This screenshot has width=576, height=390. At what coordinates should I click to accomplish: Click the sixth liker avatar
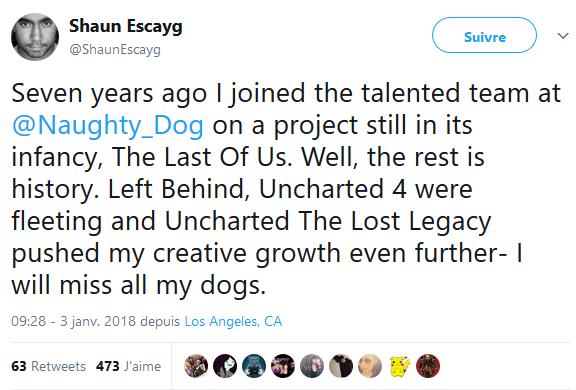tap(341, 366)
